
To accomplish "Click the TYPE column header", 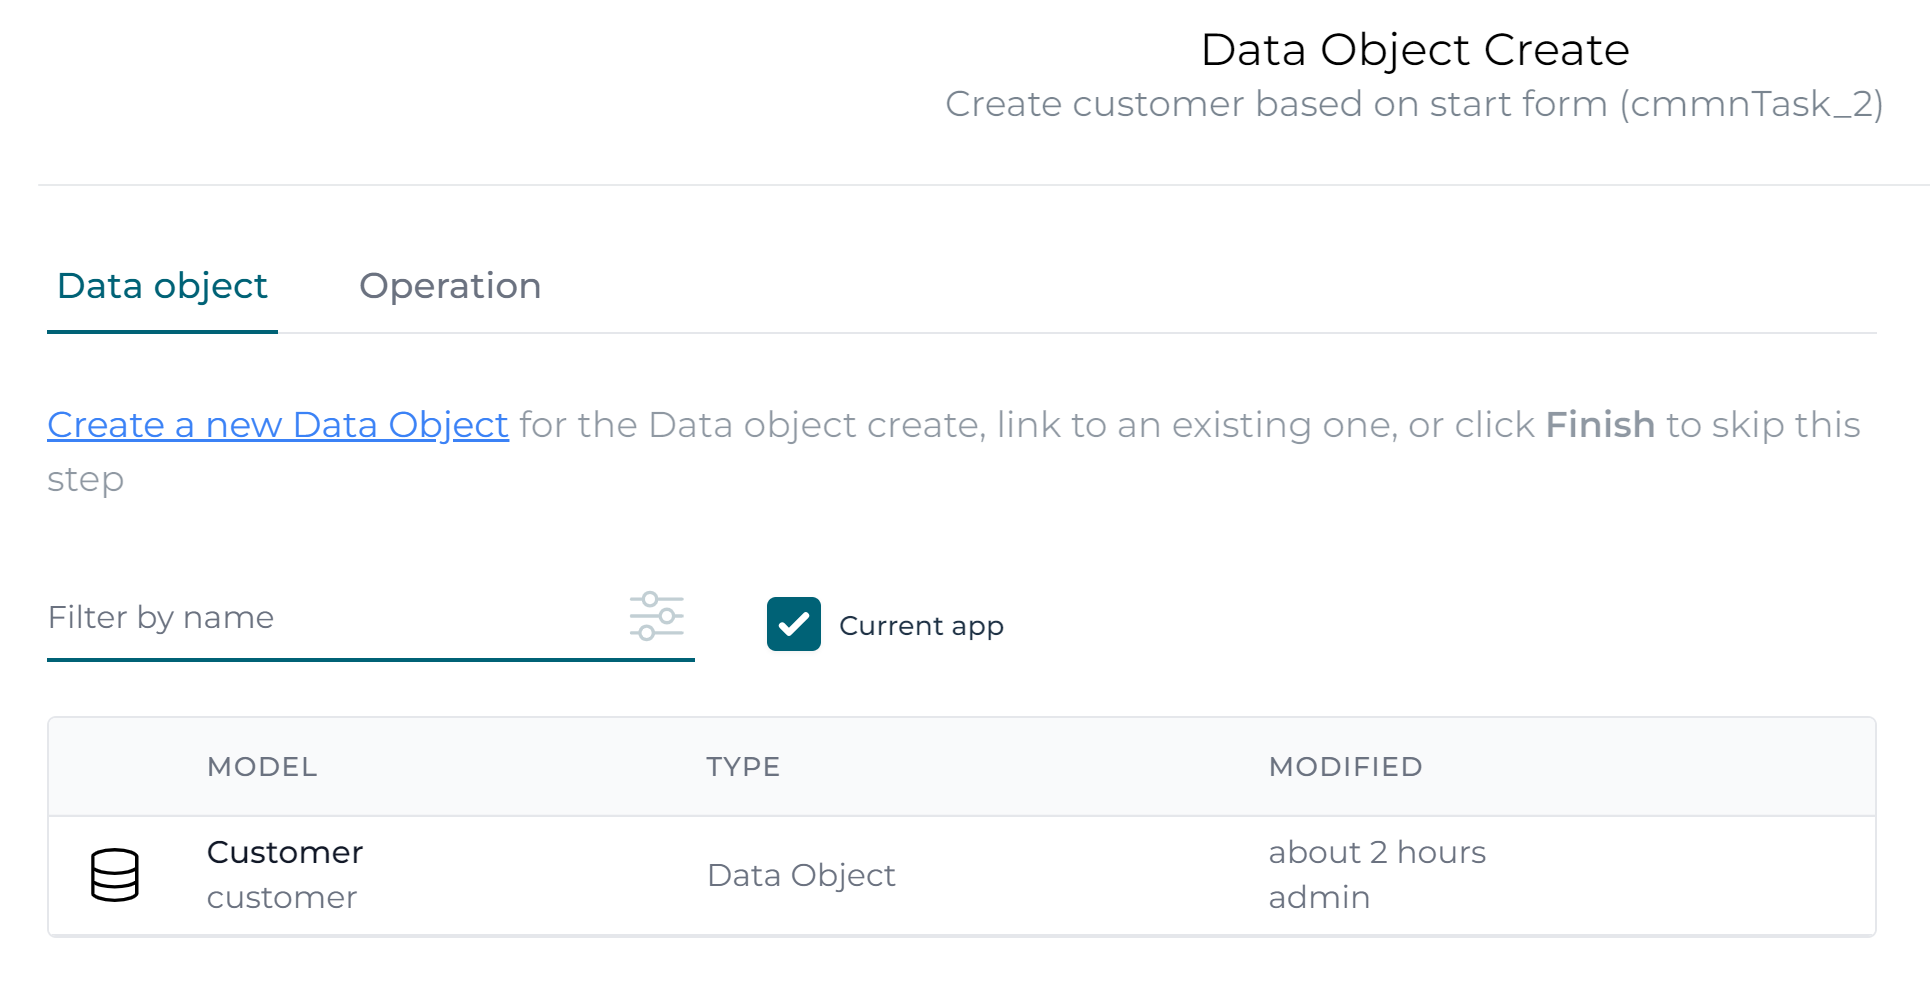I will click(x=743, y=767).
